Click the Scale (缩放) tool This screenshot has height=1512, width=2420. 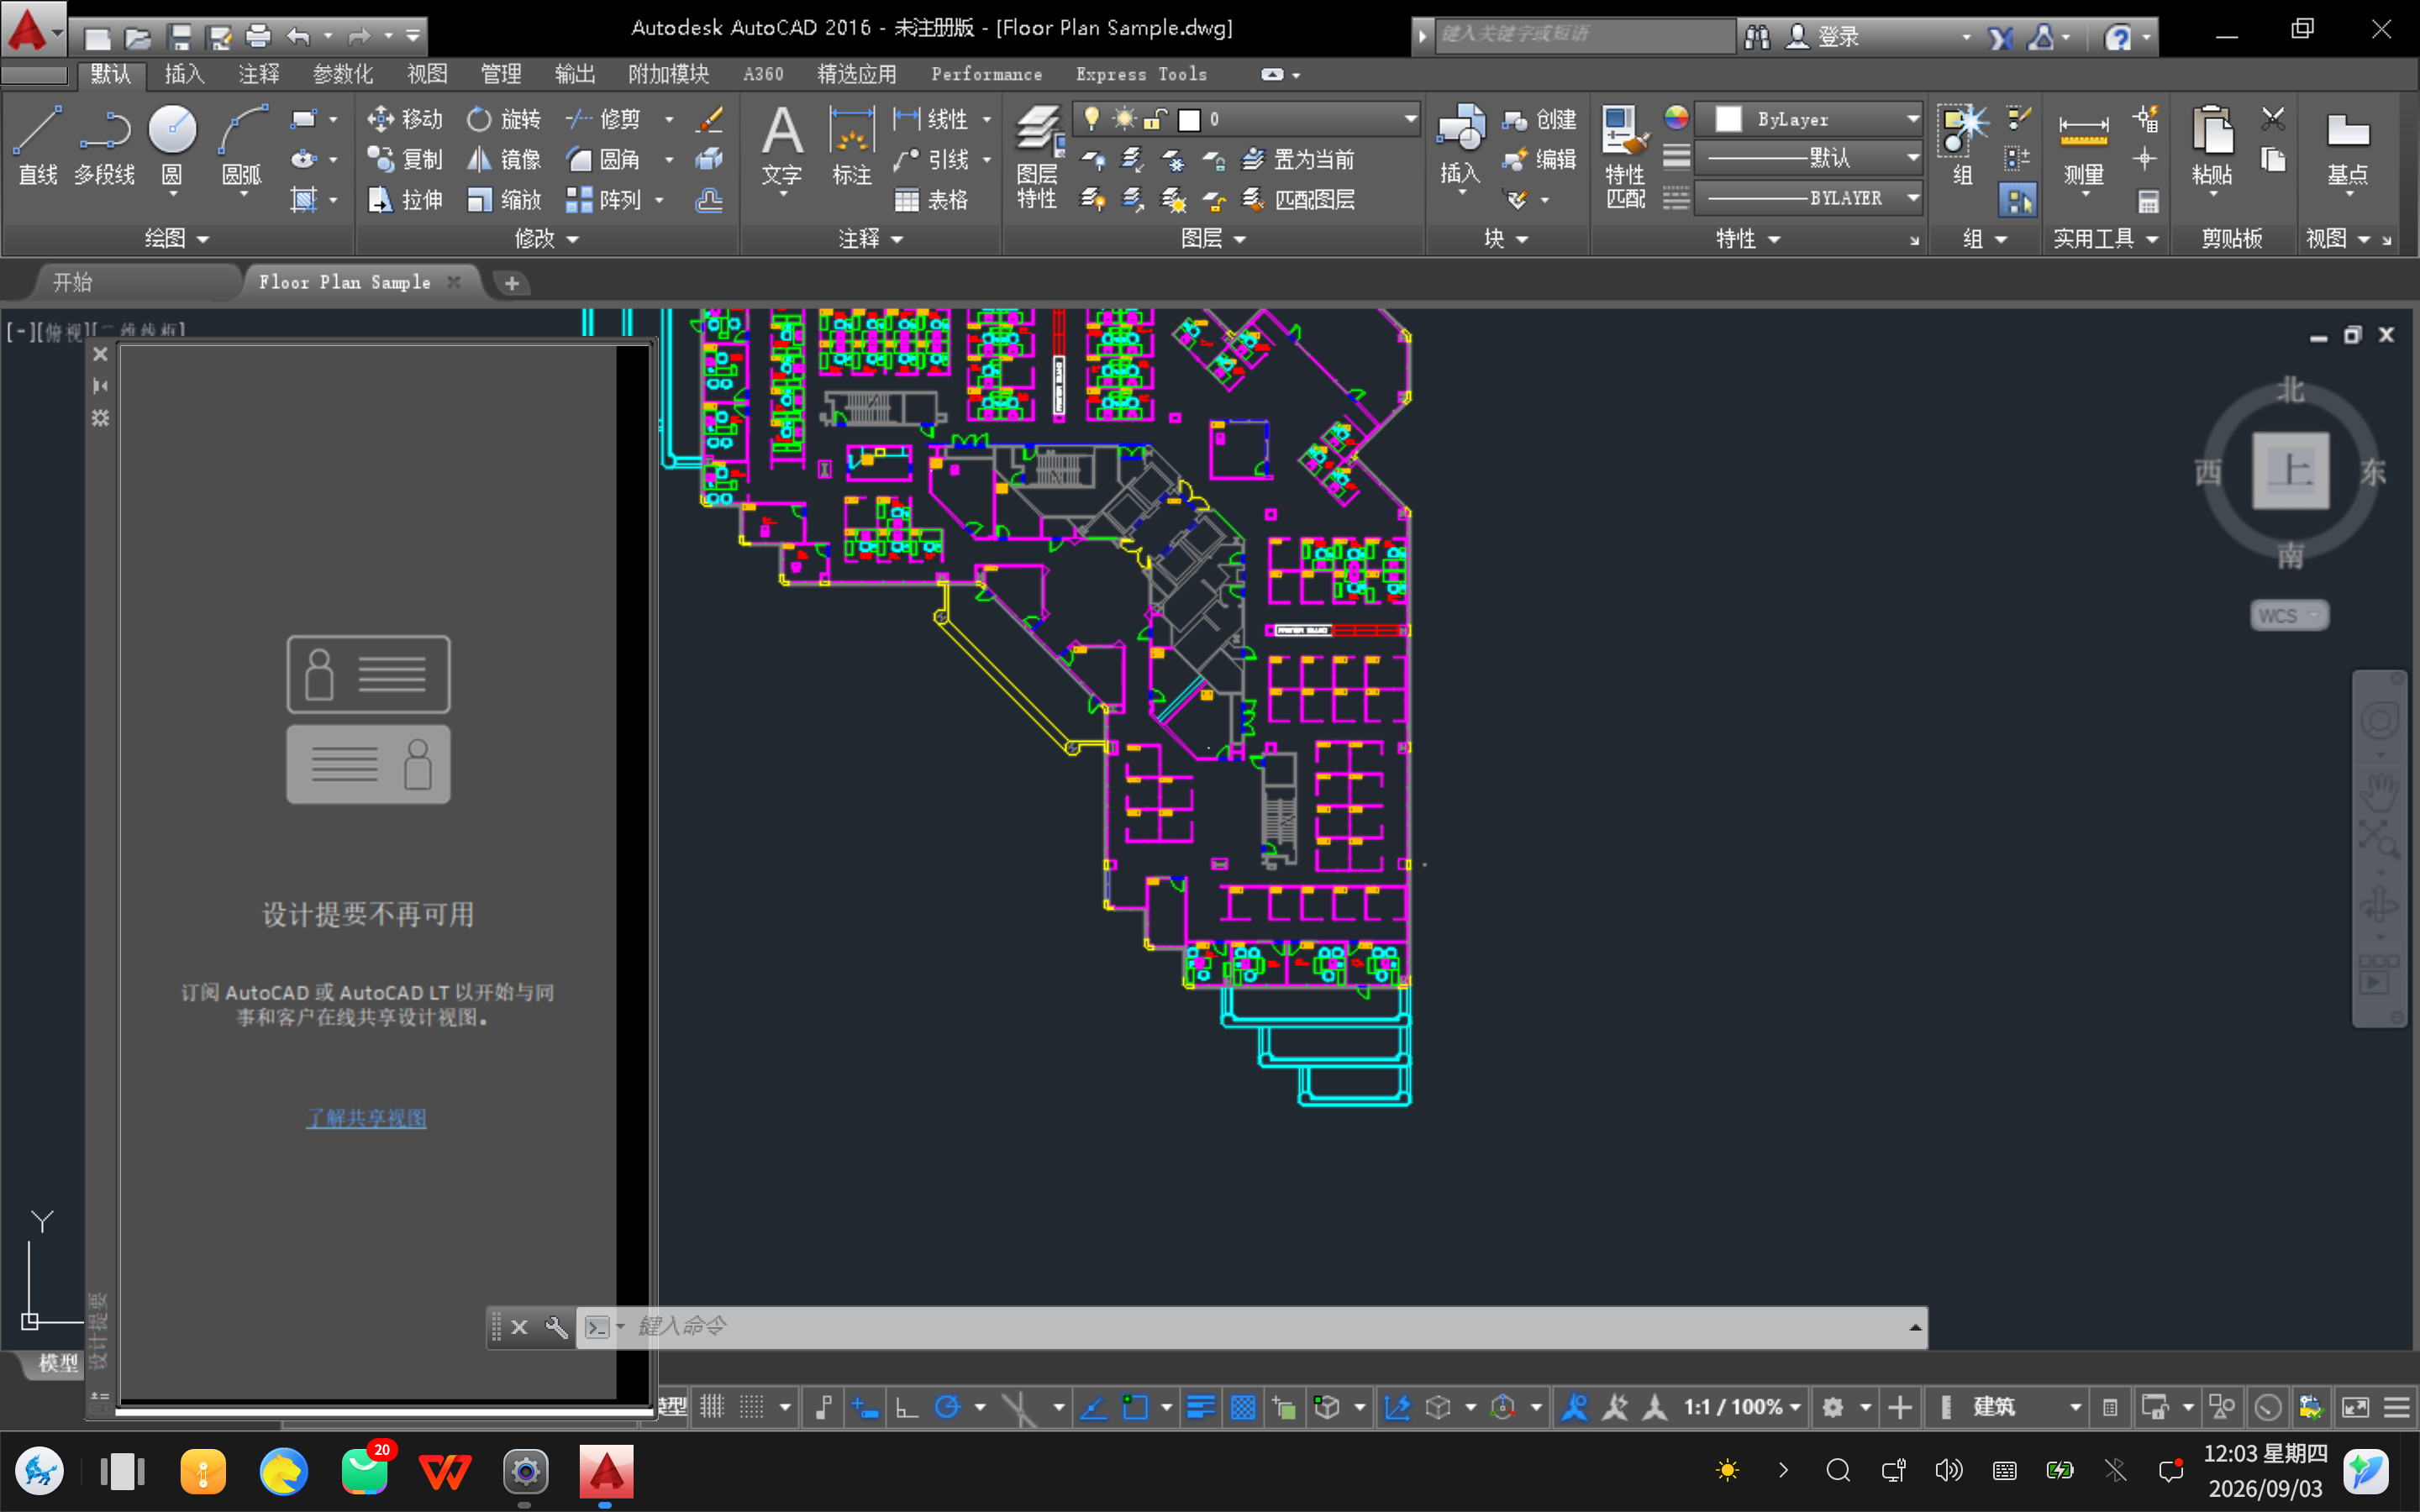504,200
